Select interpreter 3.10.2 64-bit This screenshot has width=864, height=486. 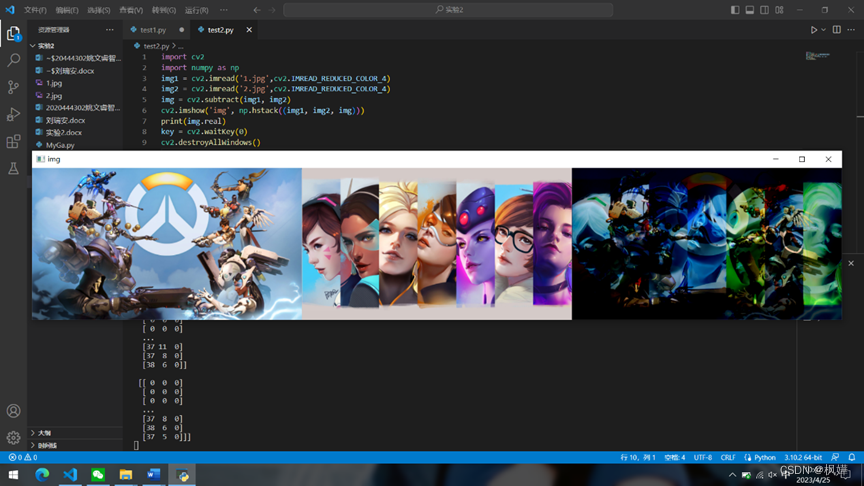pos(803,457)
